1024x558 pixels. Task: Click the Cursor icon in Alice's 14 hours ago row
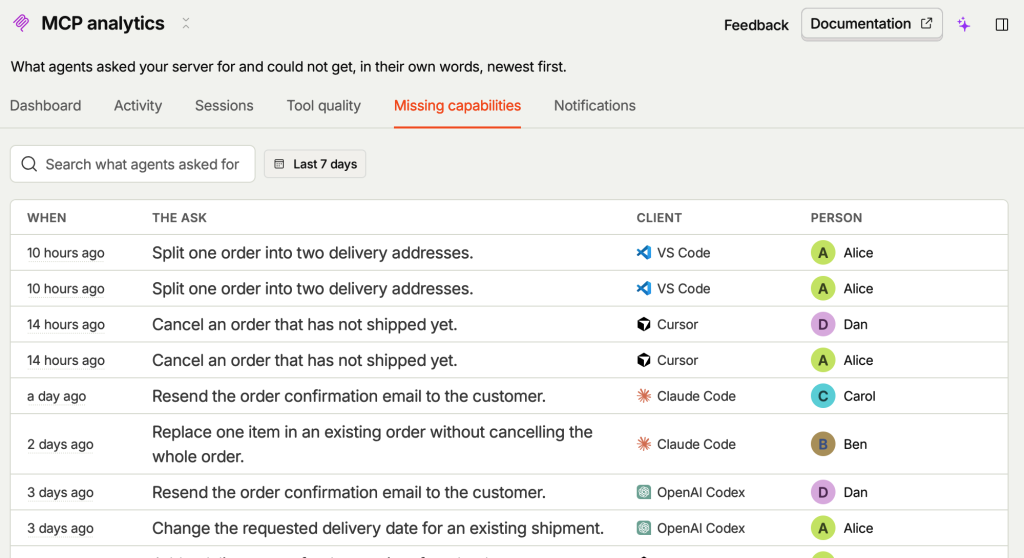[644, 361]
